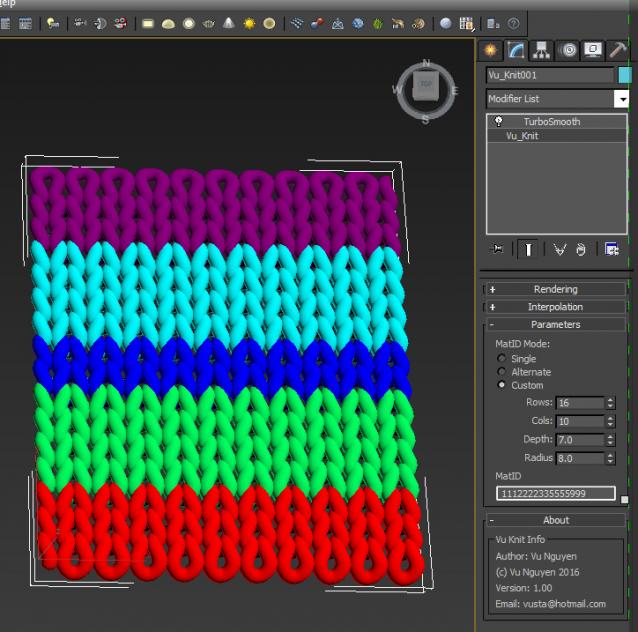Choose the Custom MatID mode

(x=502, y=385)
